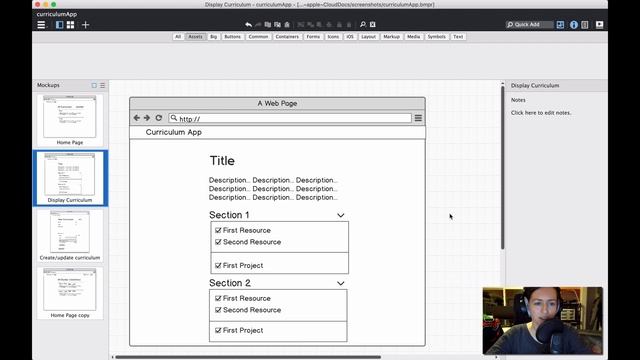
Task: Toggle the blue Inspector info icon
Action: click(574, 24)
